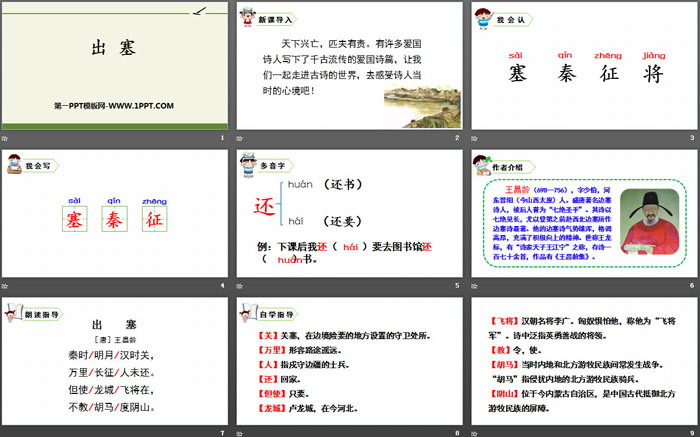Click the 【龙城】 note on slide 8
Image resolution: width=700 pixels, height=437 pixels.
(308, 408)
